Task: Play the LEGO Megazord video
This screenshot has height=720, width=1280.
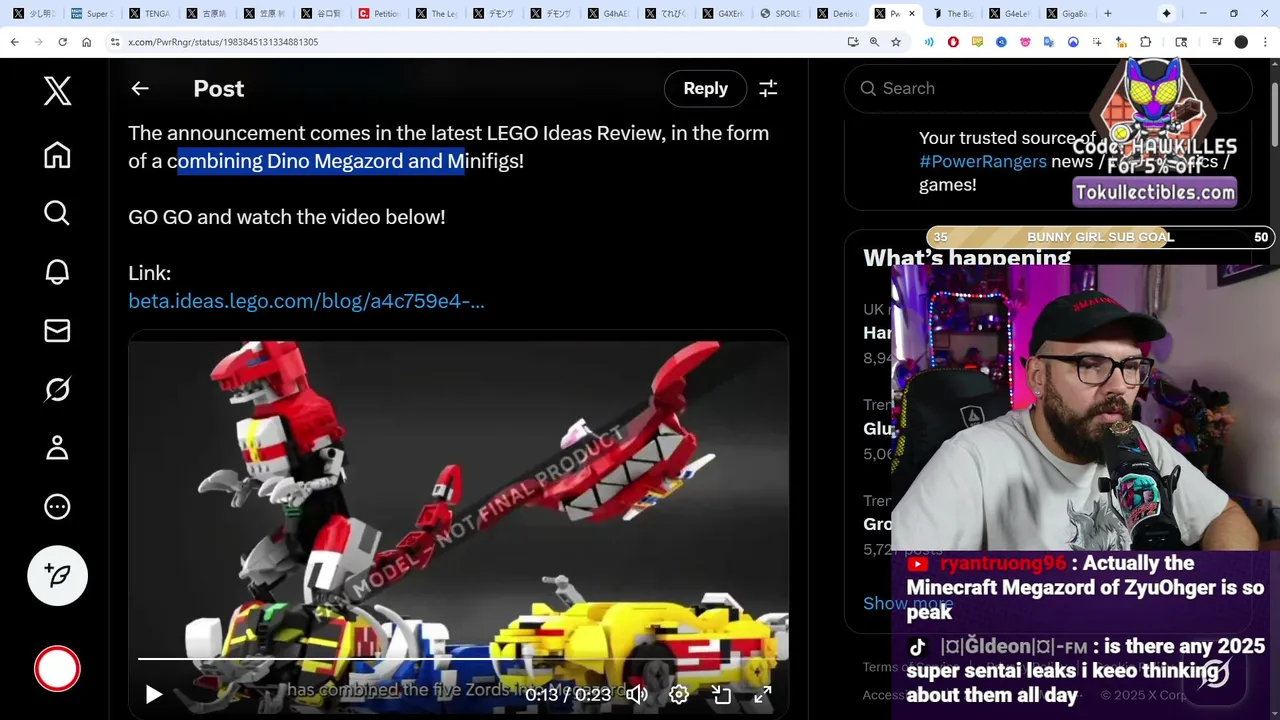Action: 154,694
